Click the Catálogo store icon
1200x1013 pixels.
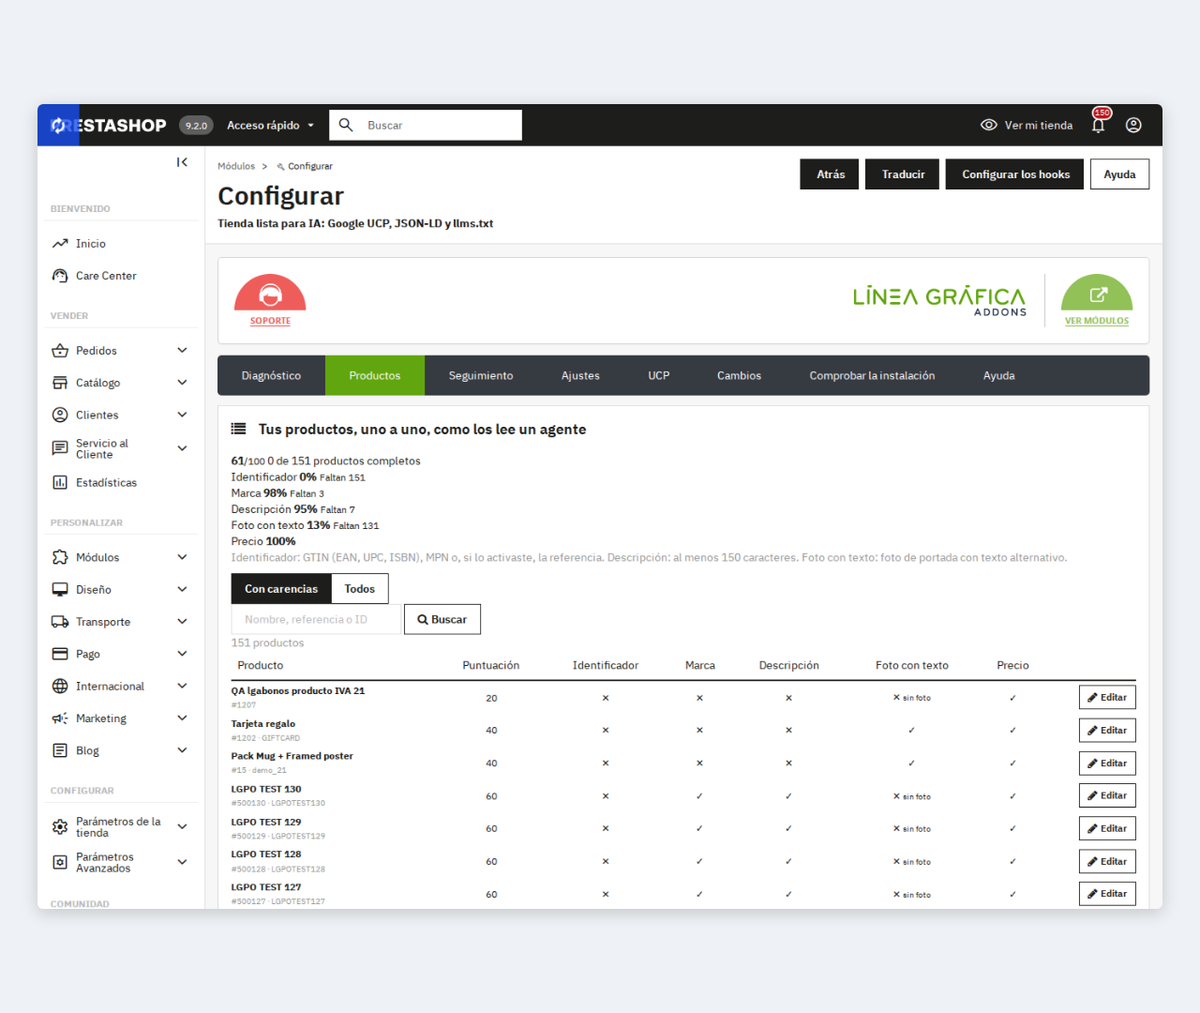point(60,383)
